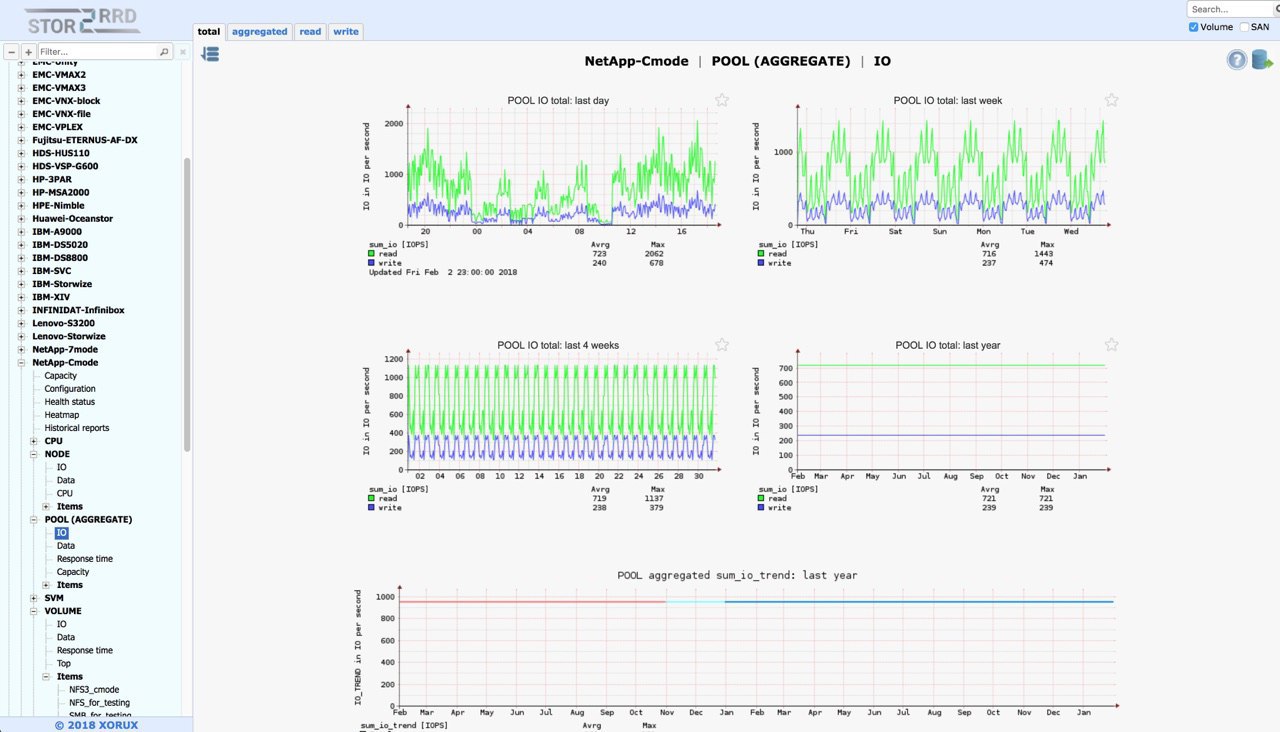Image resolution: width=1280 pixels, height=732 pixels.
Task: Select Capacity under POOL (AGGREGATE)
Action: pos(73,572)
